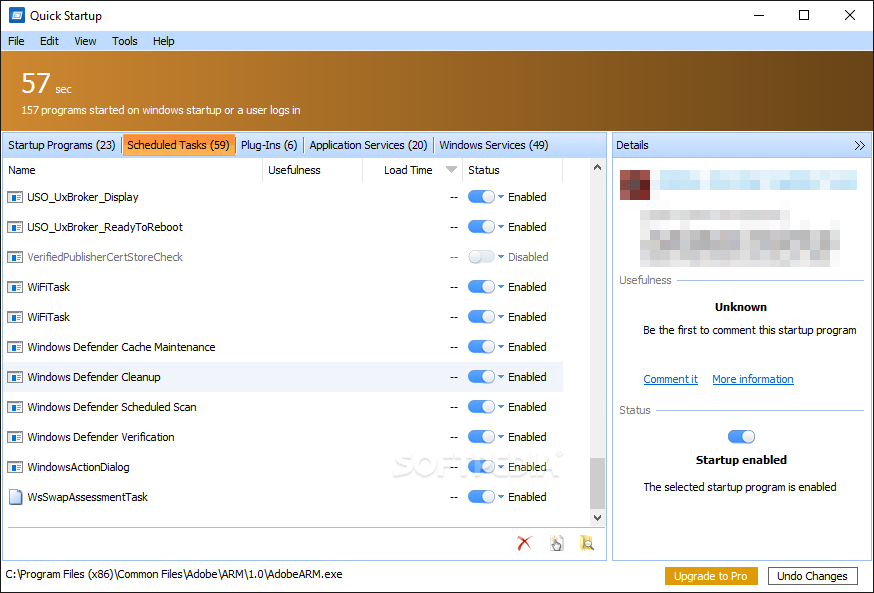Open status dropdown for Windows Defender Verification
This screenshot has width=874, height=593.
(501, 437)
